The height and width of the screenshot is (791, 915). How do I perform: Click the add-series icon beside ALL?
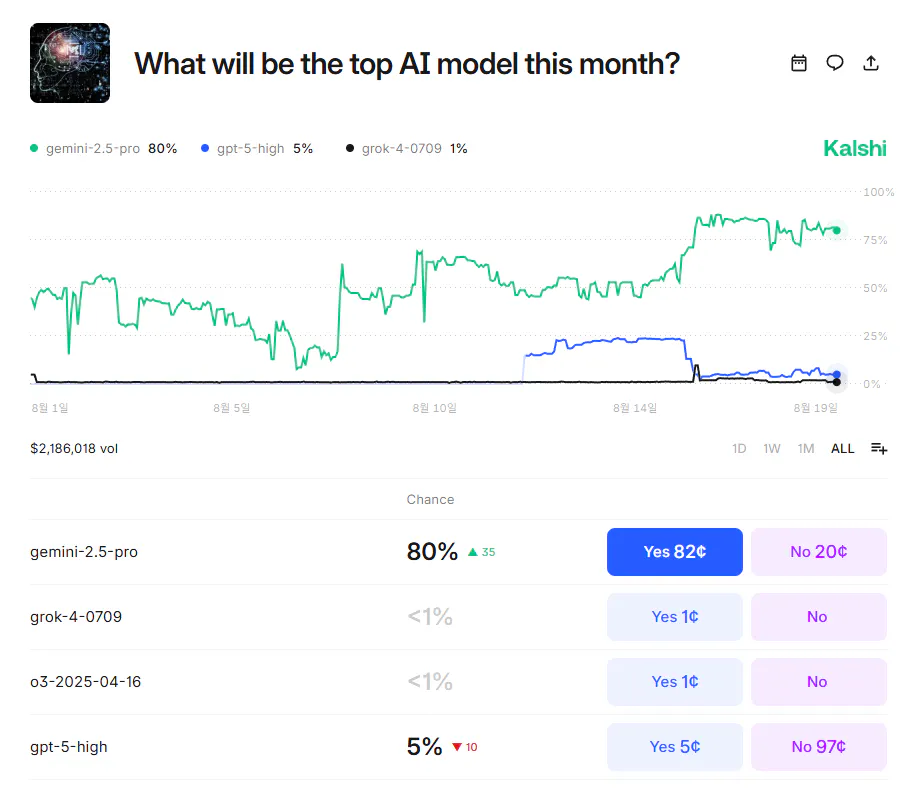pos(879,448)
